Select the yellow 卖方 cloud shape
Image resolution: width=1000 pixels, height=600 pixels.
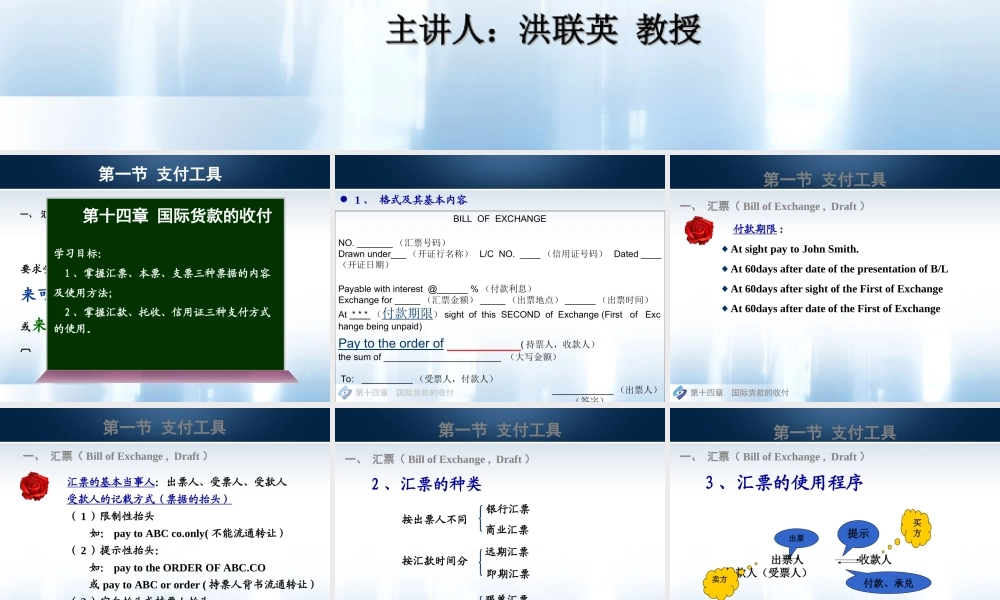[718, 577]
